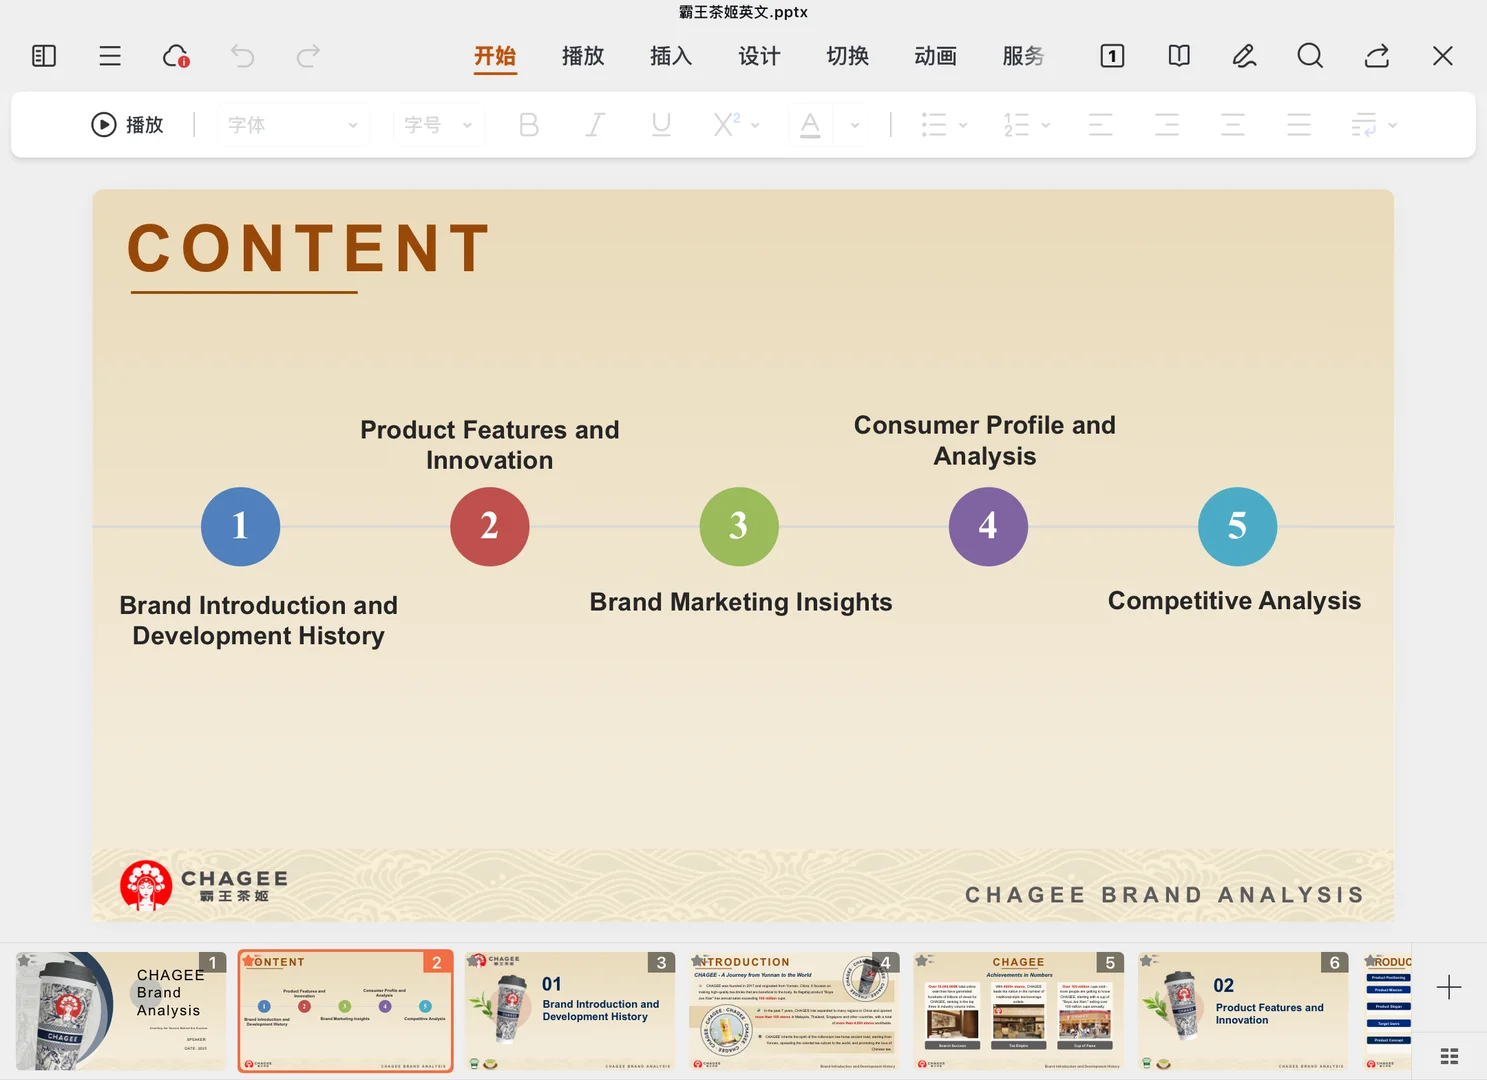Toggle italic formatting

tap(595, 125)
